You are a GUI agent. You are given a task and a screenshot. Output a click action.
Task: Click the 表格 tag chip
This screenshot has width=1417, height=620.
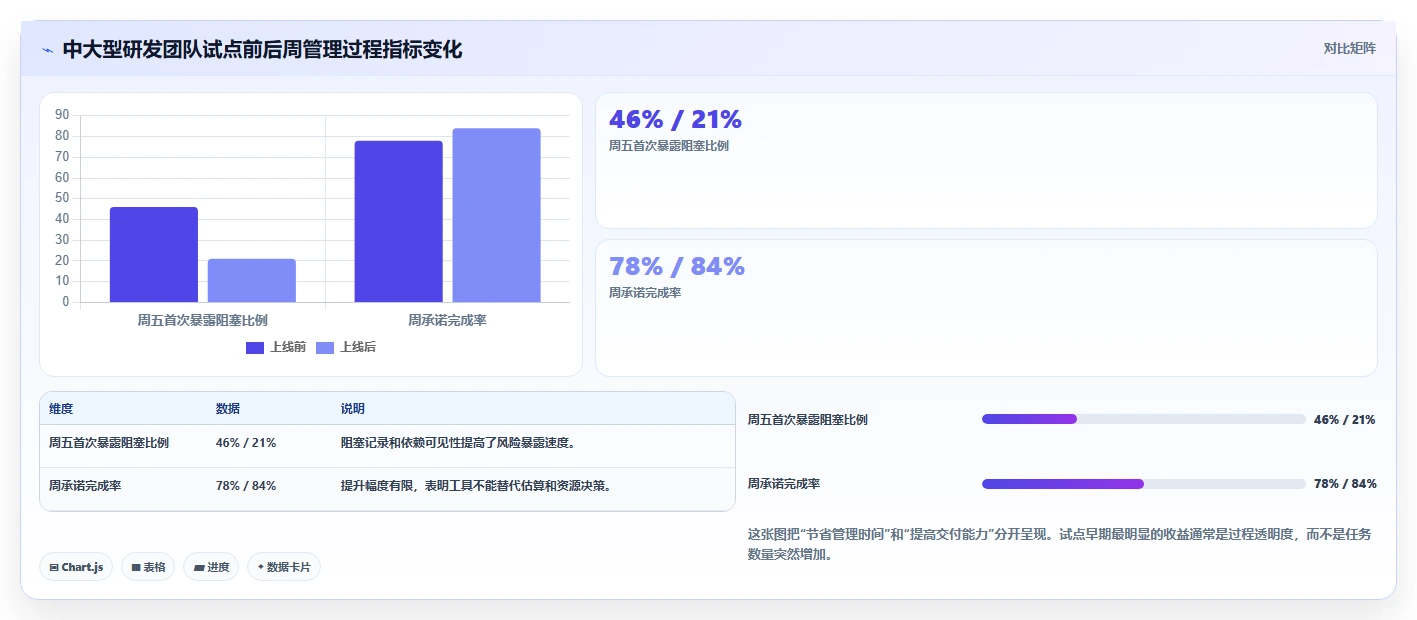(148, 567)
